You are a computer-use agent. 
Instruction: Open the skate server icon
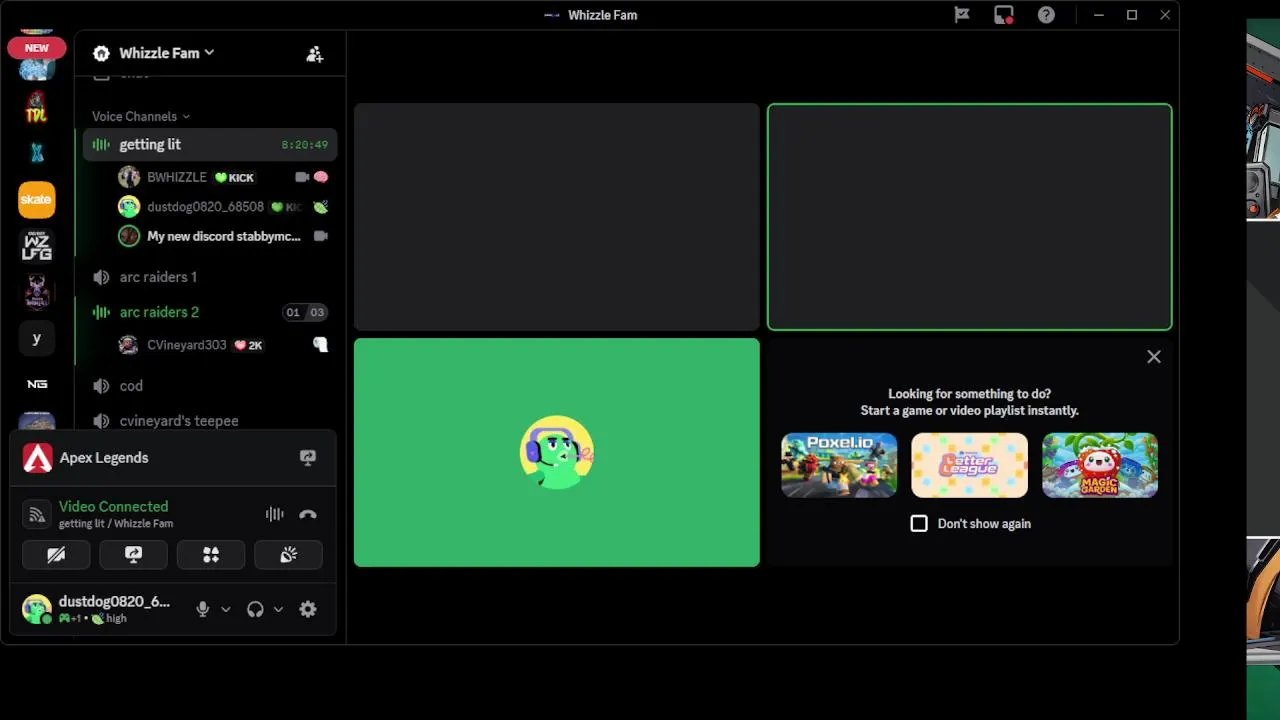pos(37,200)
